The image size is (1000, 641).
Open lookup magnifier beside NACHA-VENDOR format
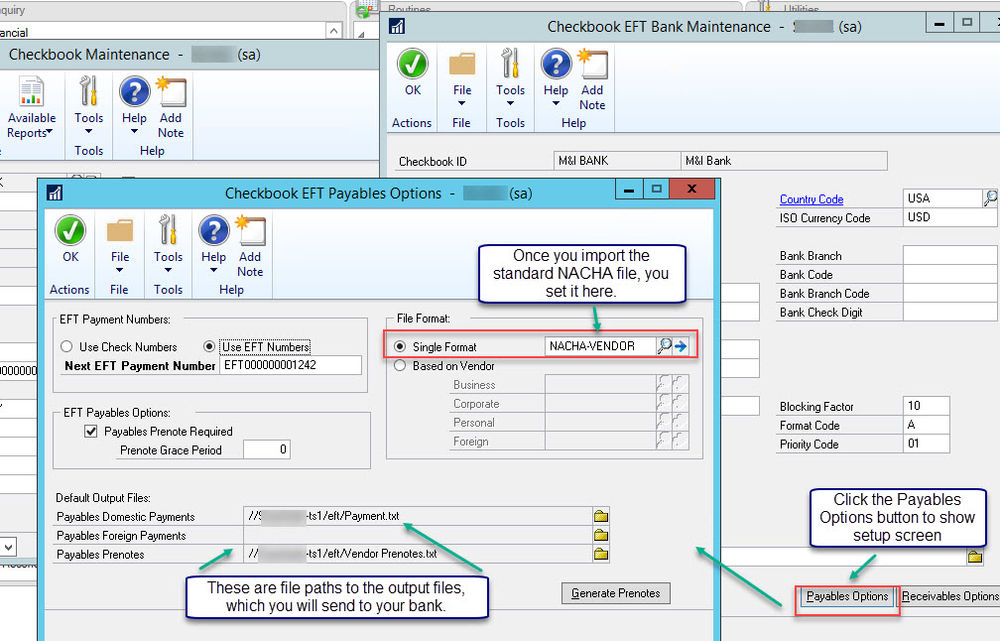click(x=665, y=346)
